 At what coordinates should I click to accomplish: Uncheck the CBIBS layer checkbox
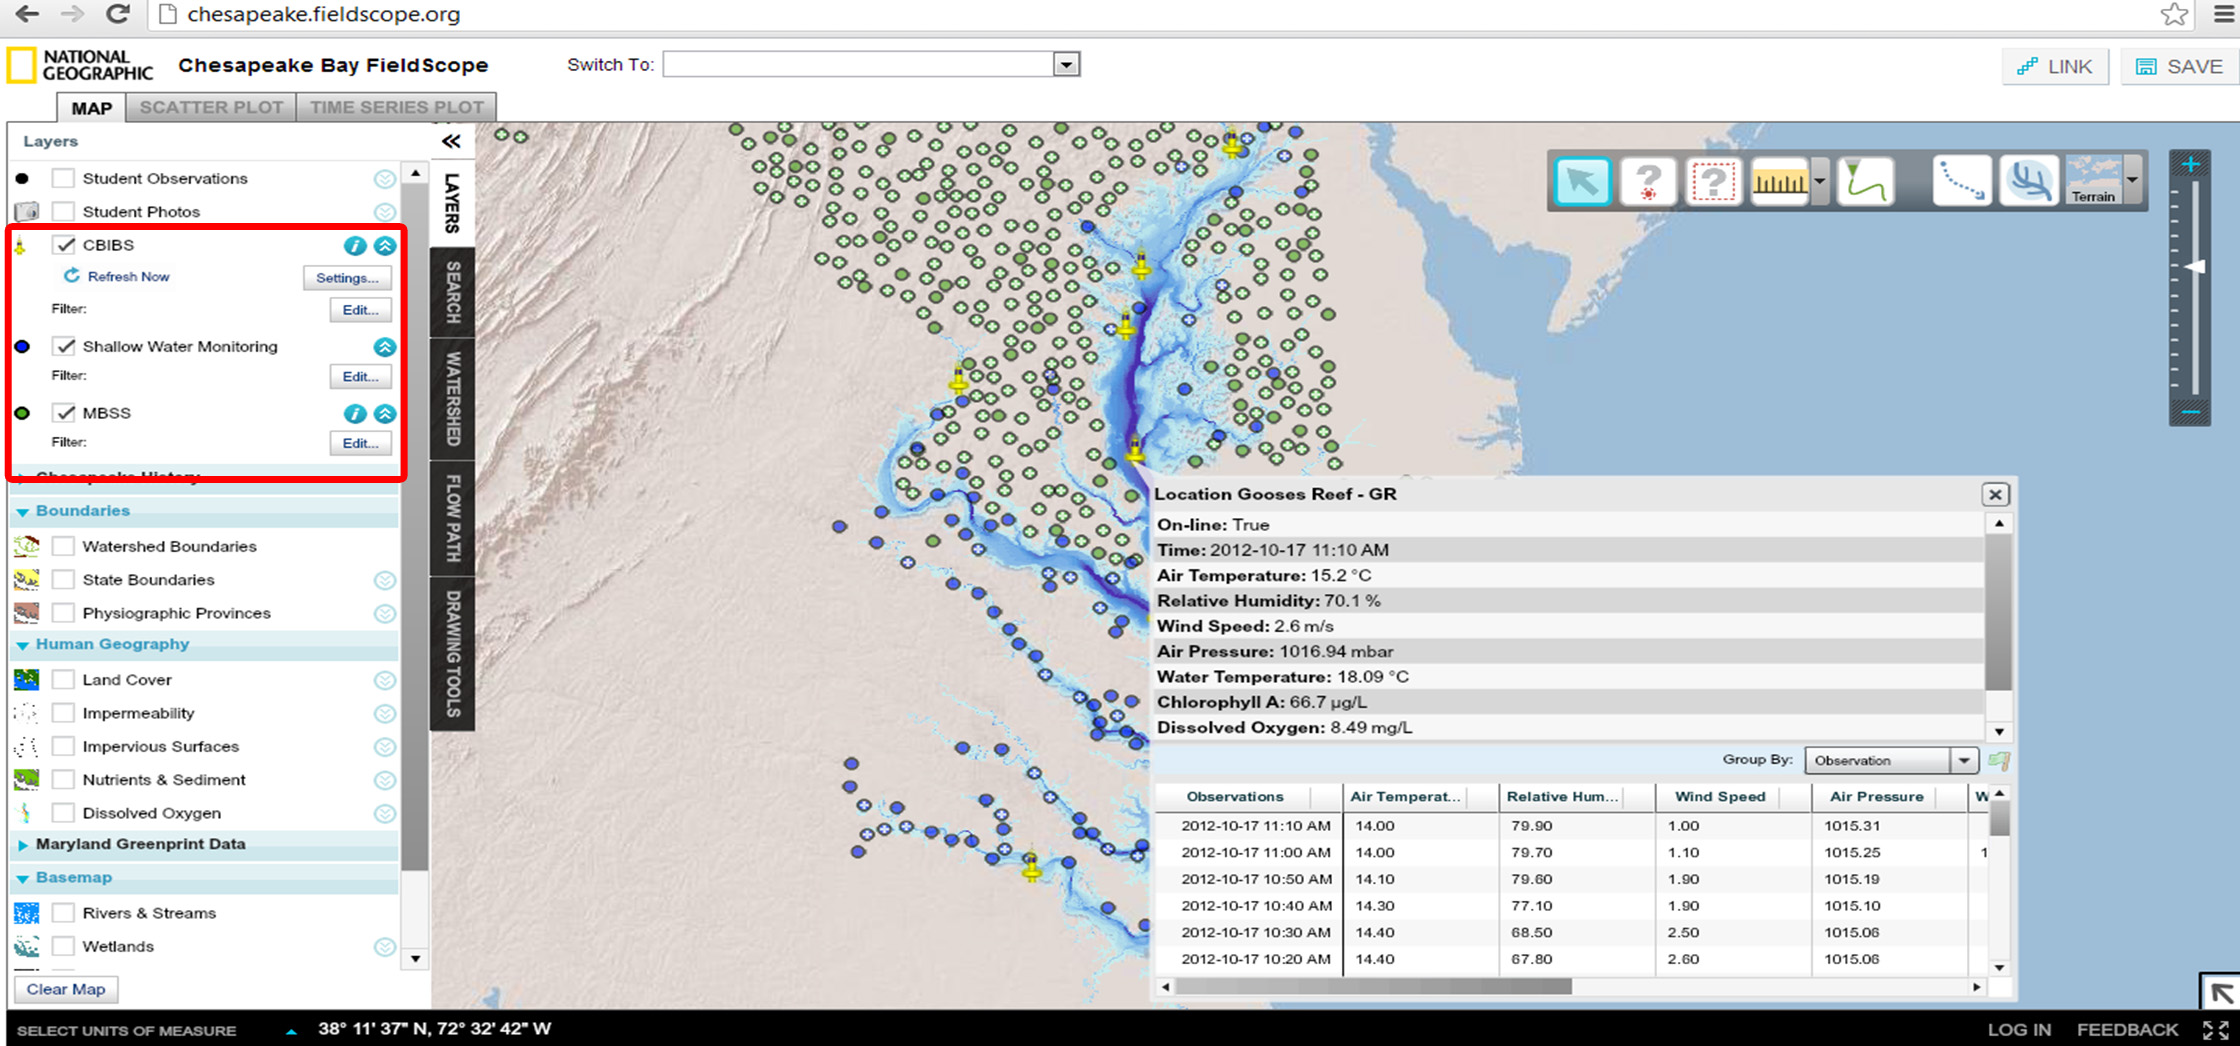[65, 245]
